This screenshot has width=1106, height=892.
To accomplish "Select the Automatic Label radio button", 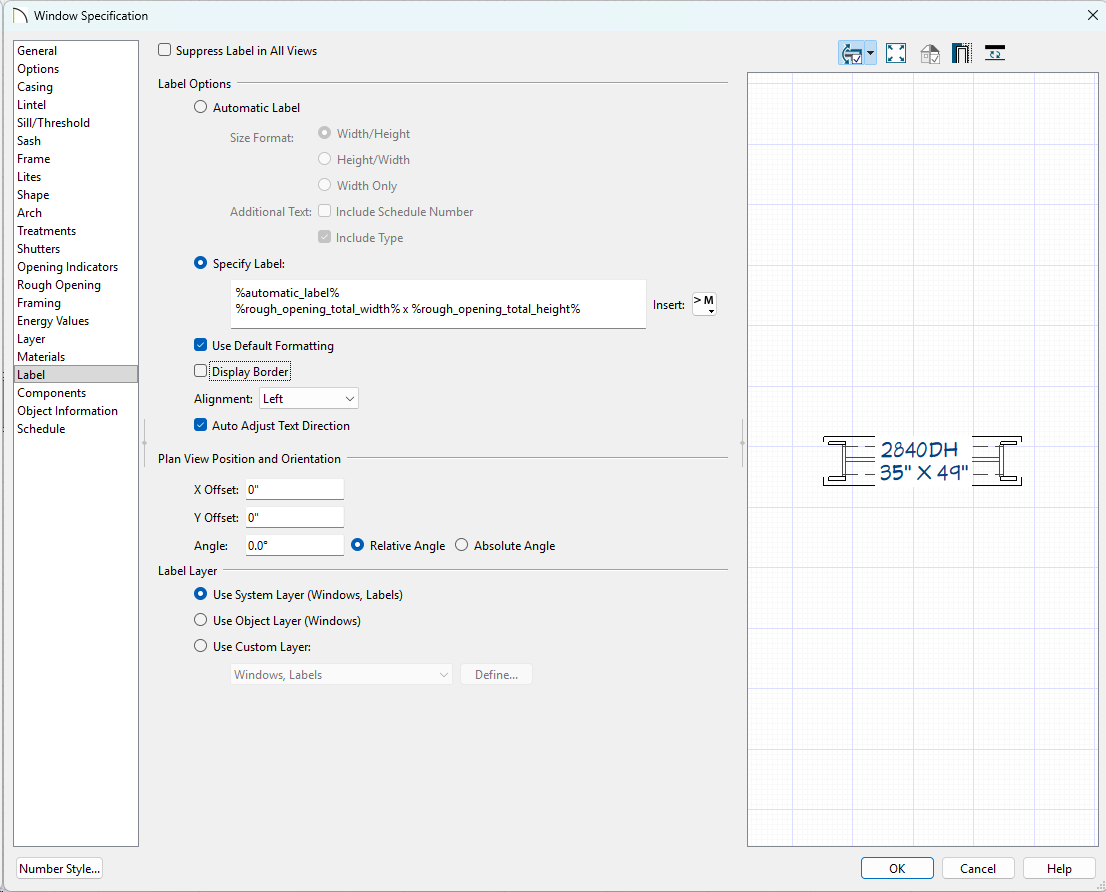I will [201, 108].
